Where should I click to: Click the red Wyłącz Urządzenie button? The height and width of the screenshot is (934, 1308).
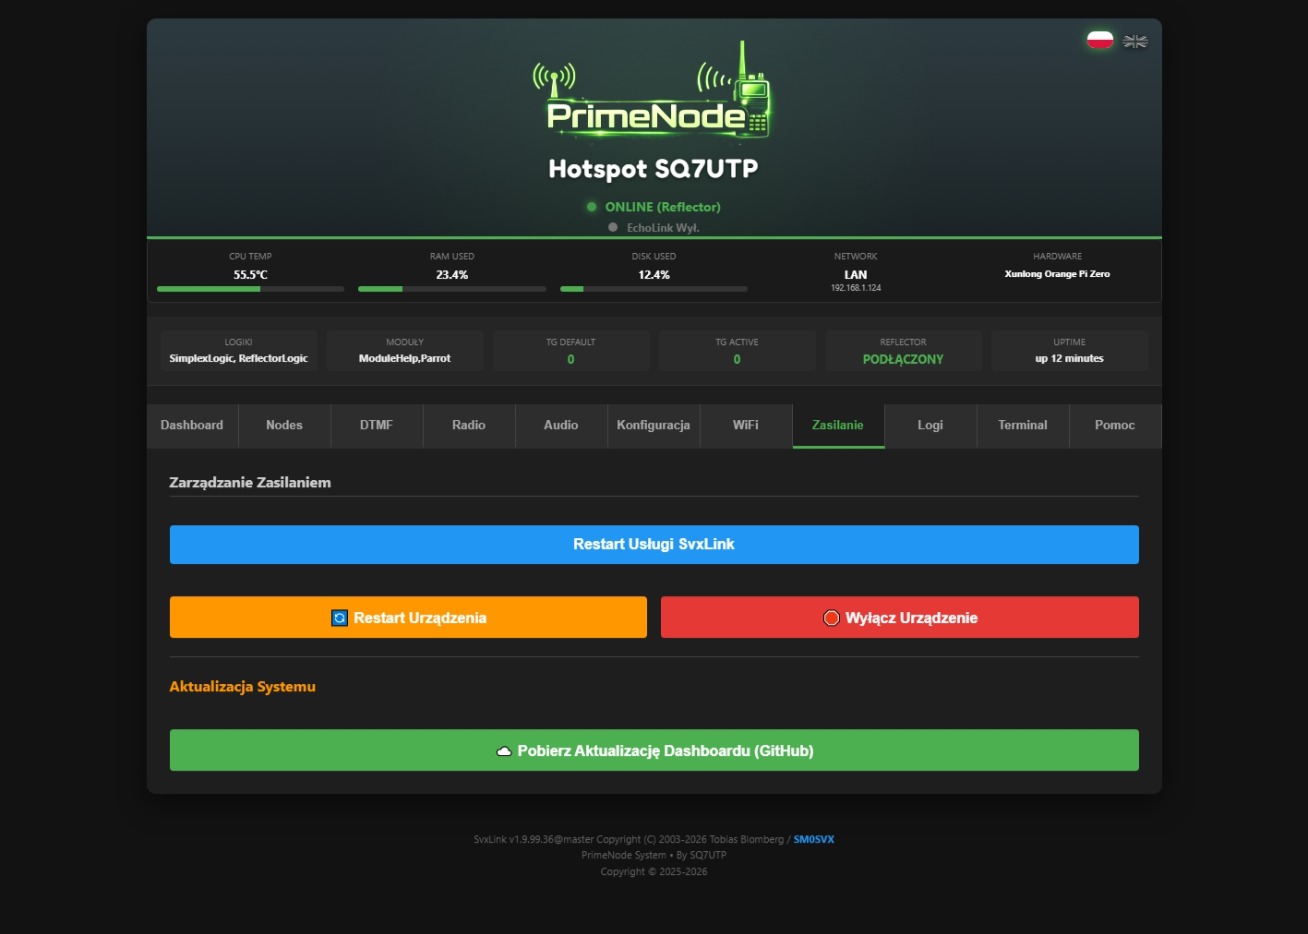pos(900,618)
